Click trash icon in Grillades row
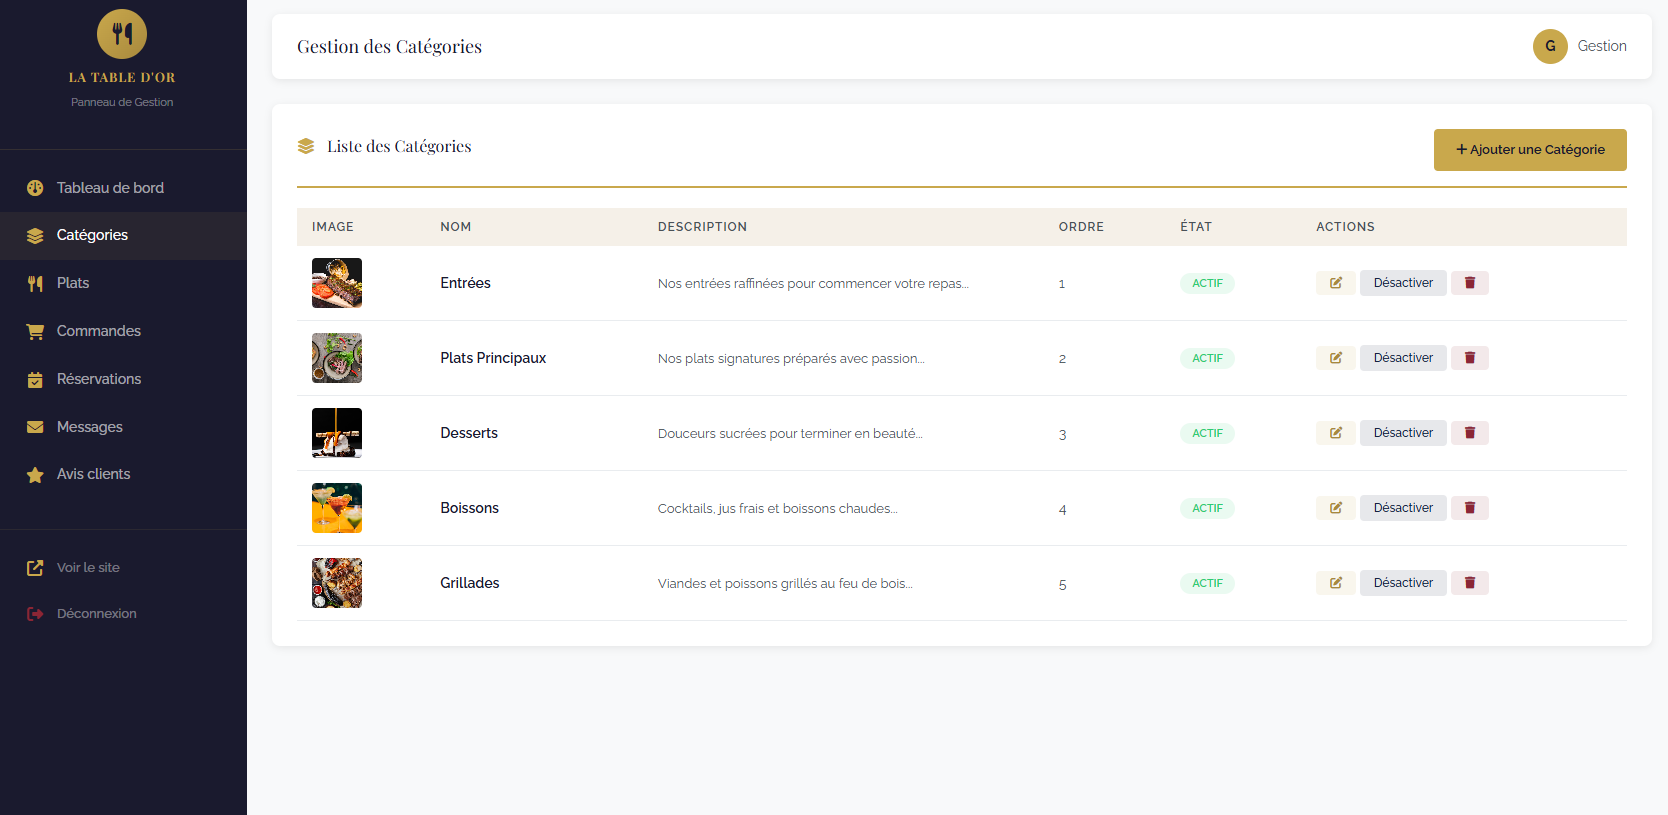The height and width of the screenshot is (815, 1668). (x=1469, y=583)
